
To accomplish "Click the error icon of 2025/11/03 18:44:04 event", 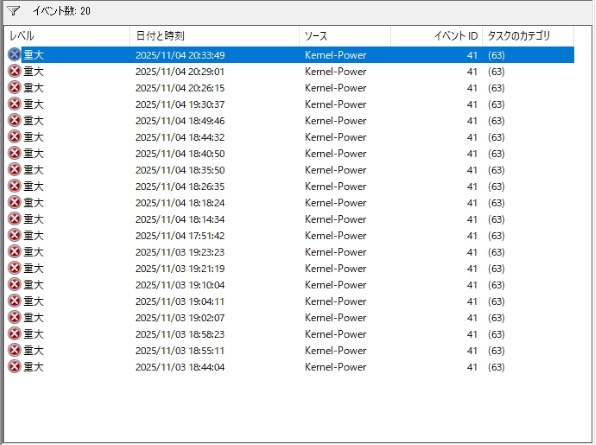I will pyautogui.click(x=14, y=367).
